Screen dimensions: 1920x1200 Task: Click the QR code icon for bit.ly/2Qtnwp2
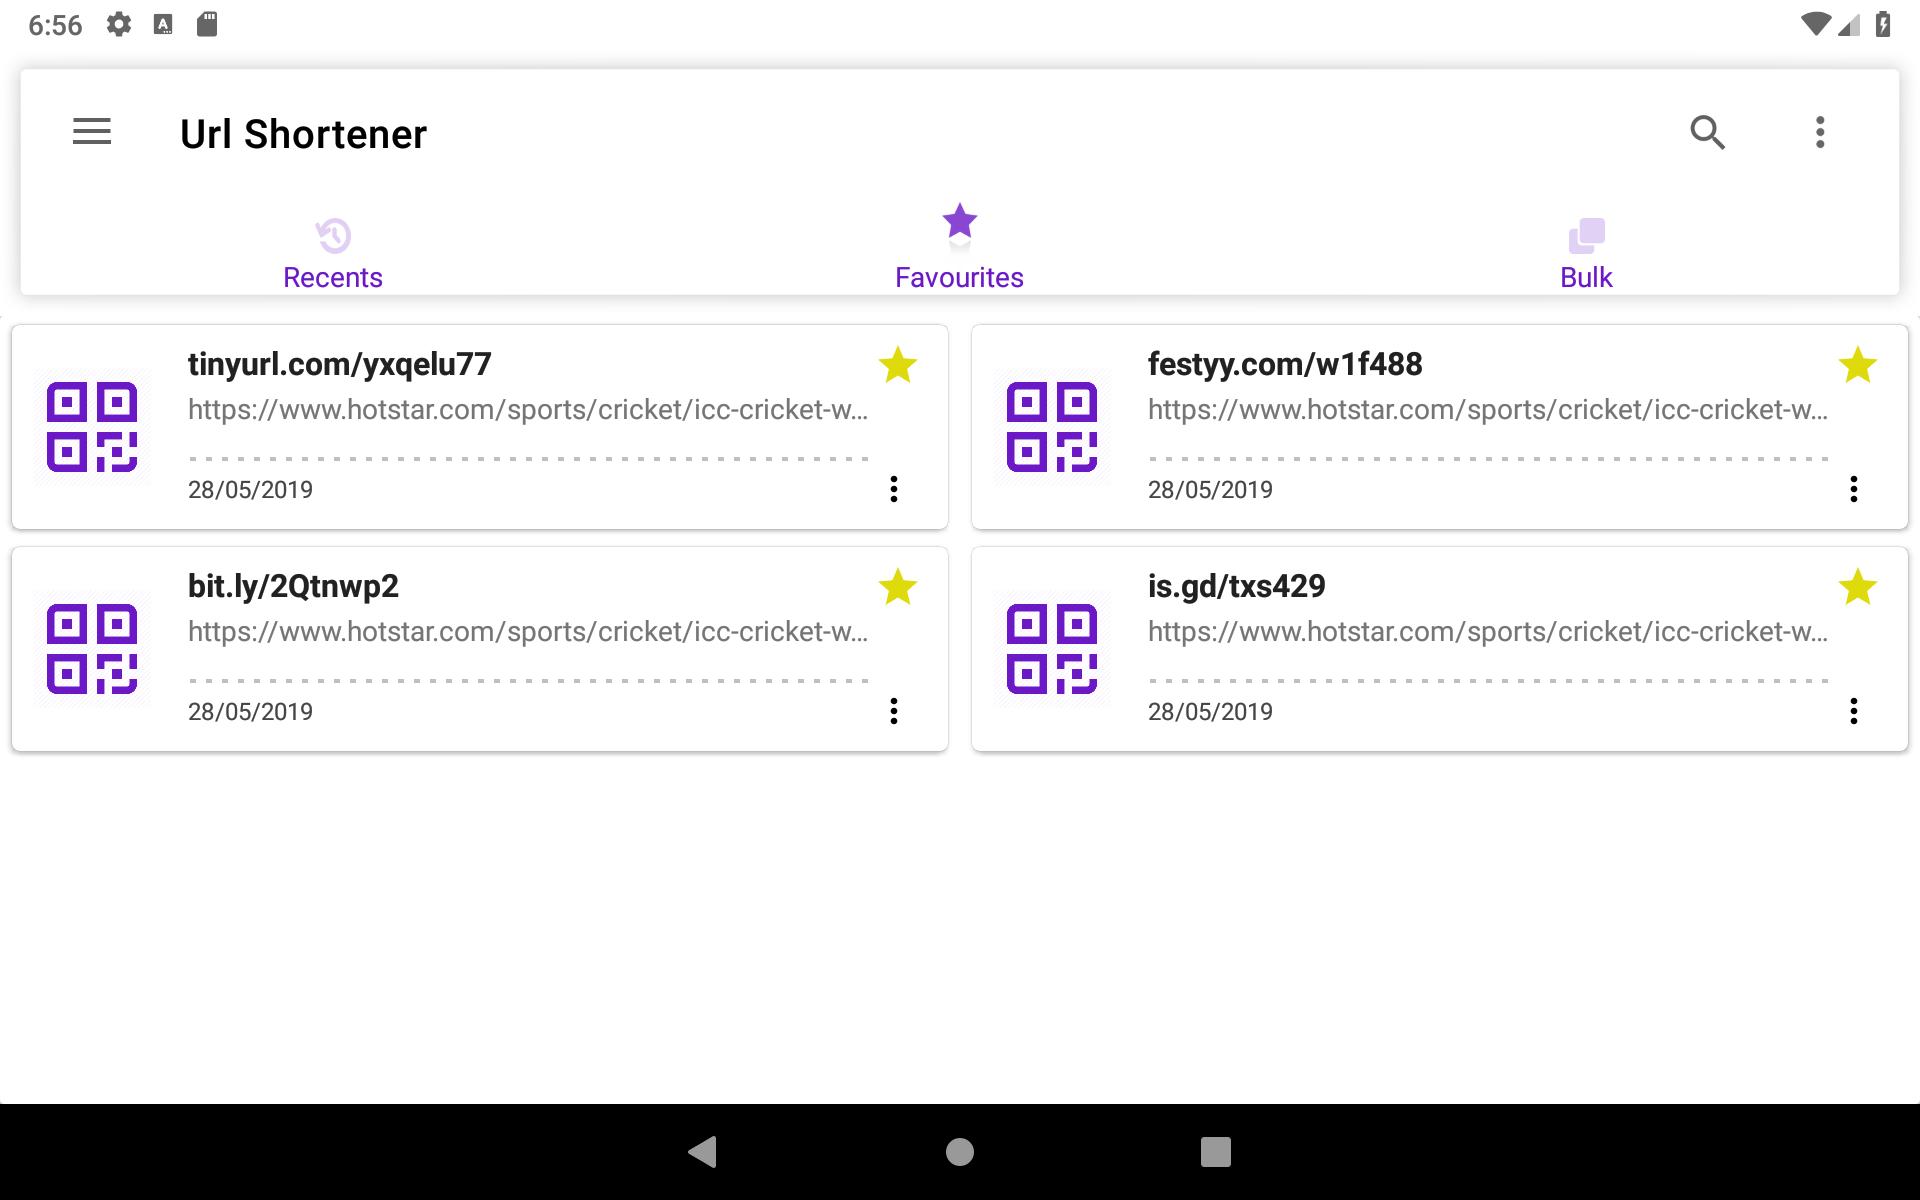[93, 647]
